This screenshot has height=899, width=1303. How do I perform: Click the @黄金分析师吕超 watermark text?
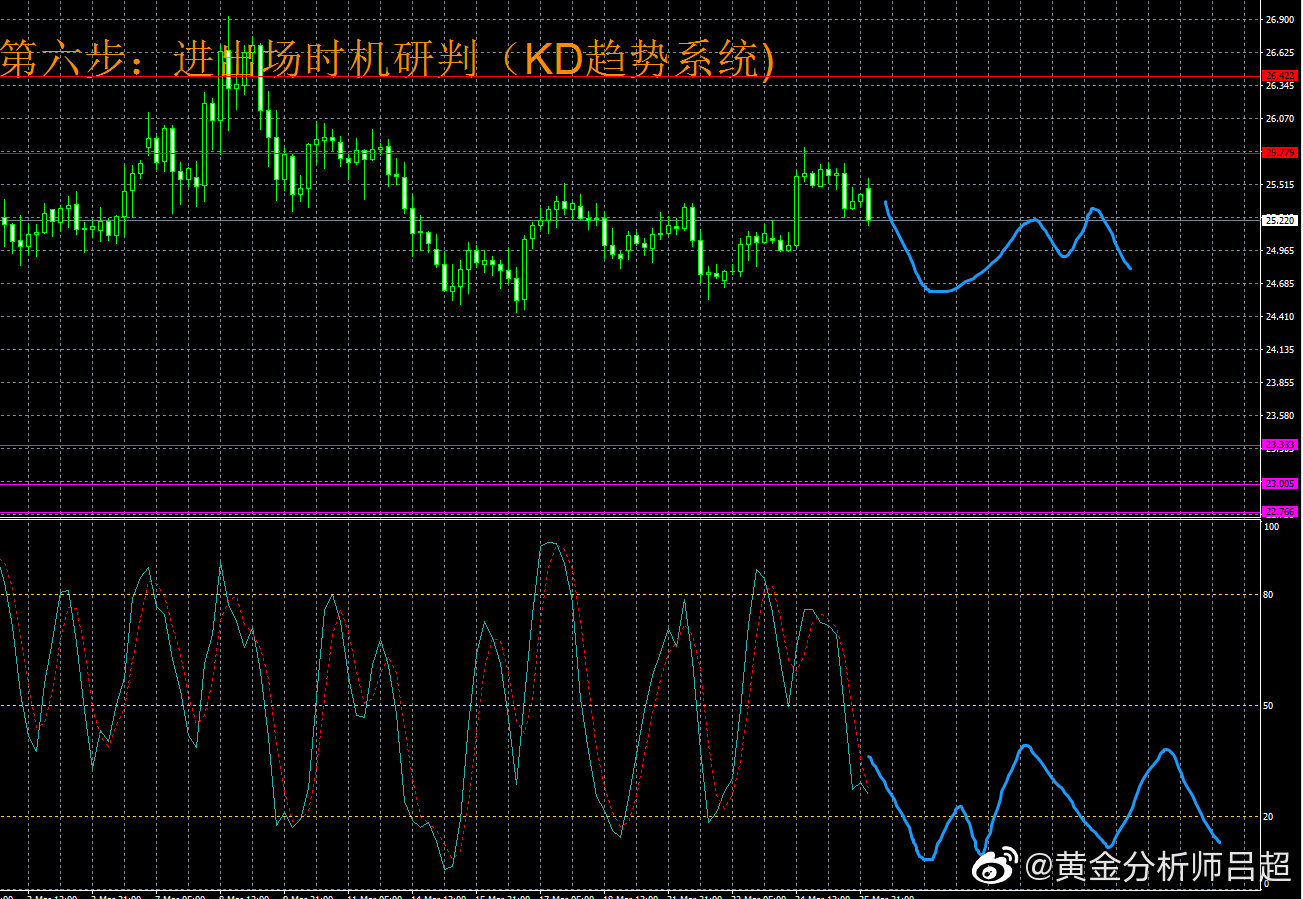click(1160, 867)
